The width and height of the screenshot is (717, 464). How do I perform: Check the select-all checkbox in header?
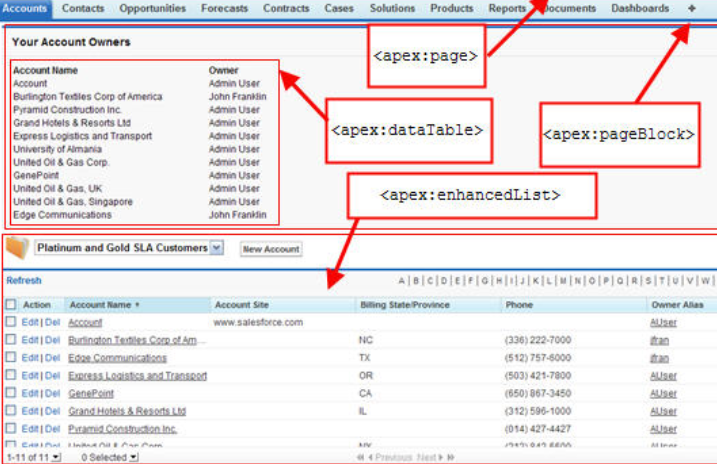pyautogui.click(x=10, y=305)
